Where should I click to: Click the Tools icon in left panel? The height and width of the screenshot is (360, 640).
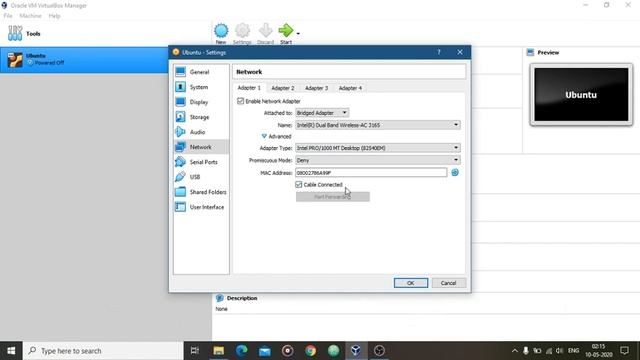tap(15, 33)
